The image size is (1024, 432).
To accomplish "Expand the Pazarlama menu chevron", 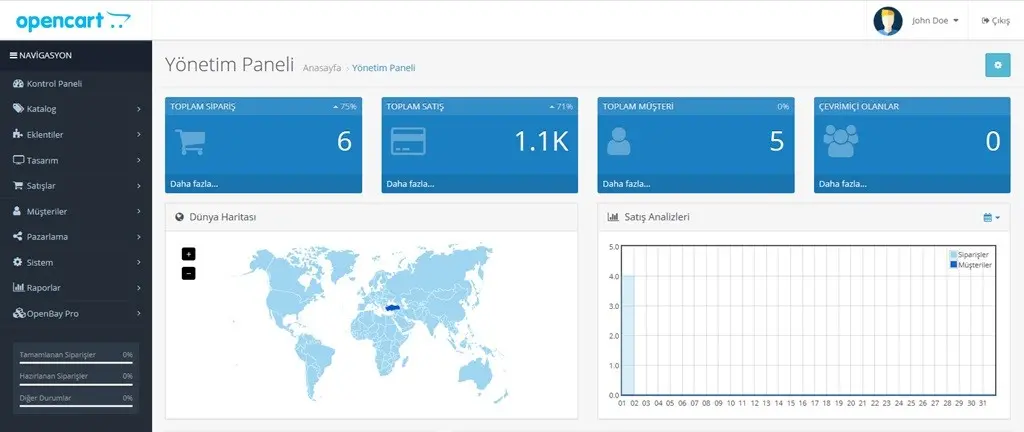I will 139,237.
